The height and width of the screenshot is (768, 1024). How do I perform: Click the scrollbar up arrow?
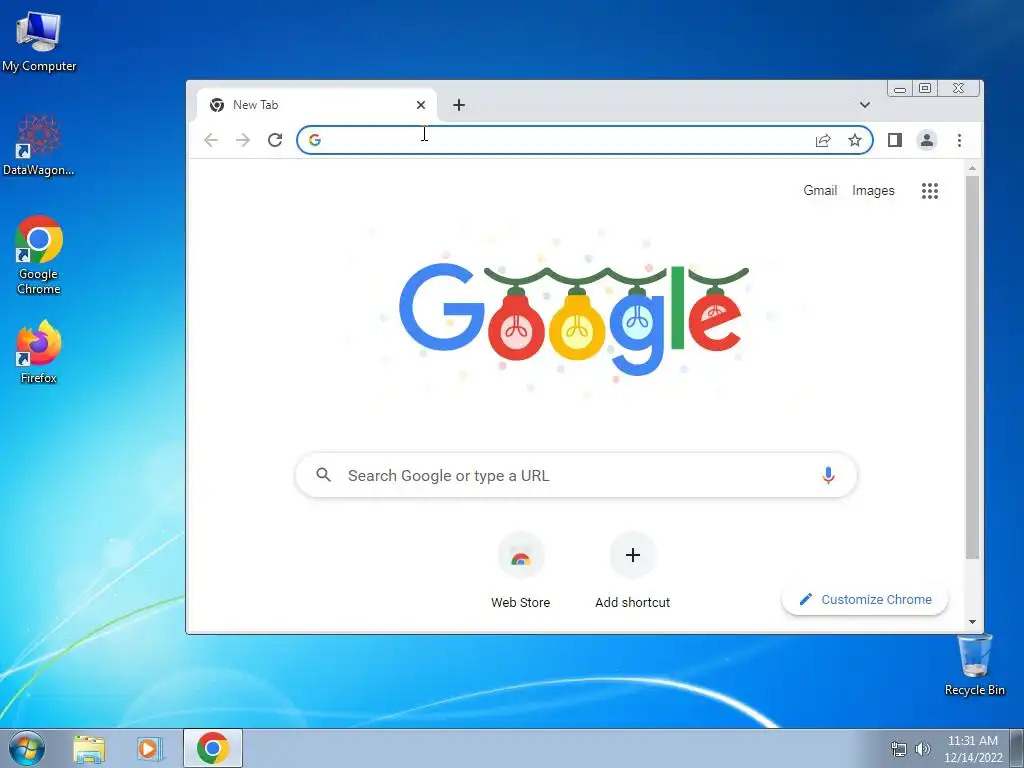coord(972,168)
